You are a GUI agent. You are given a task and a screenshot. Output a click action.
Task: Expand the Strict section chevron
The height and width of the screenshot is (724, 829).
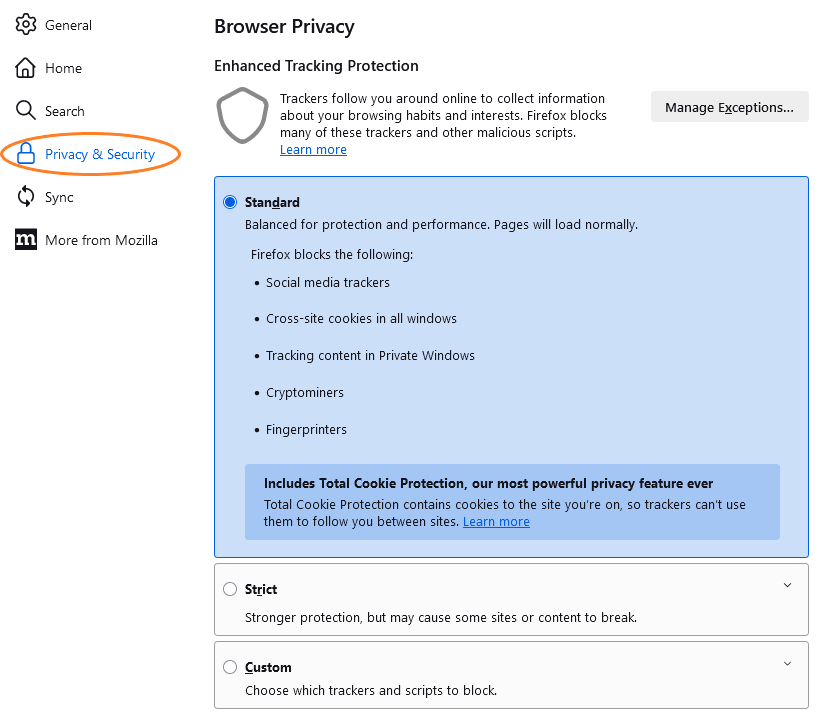pos(787,585)
